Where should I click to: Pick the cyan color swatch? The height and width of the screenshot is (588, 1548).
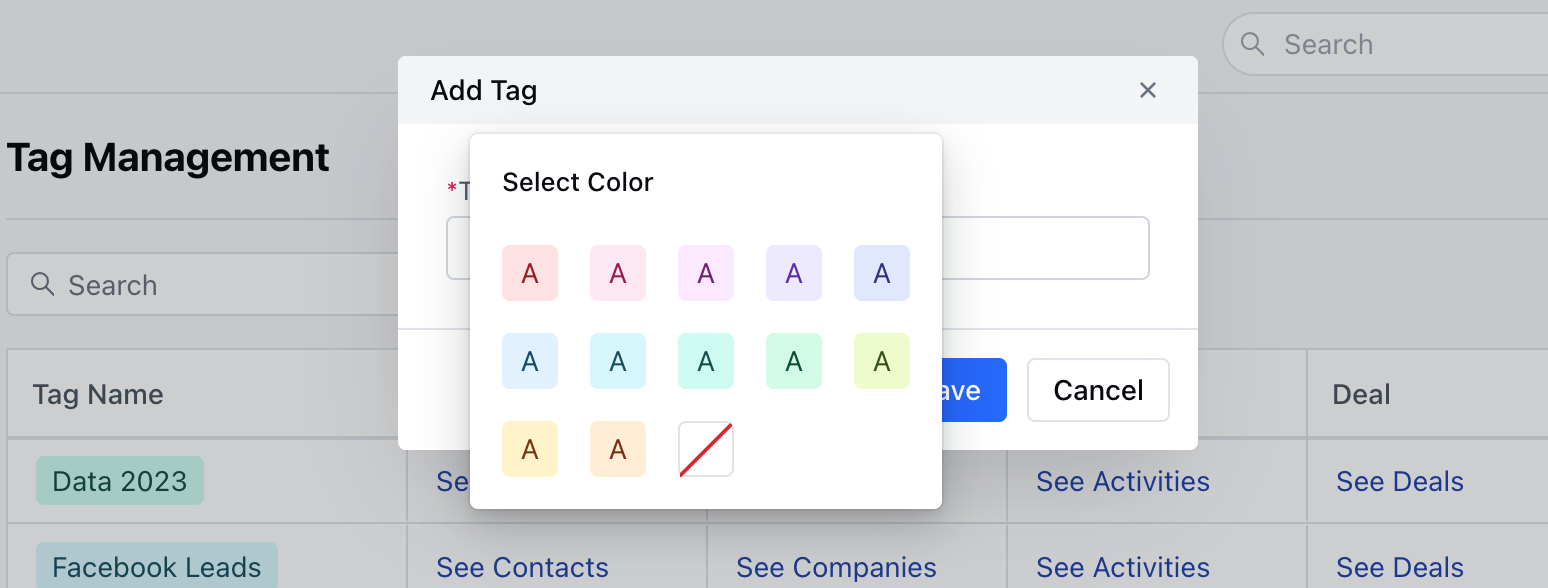(x=618, y=361)
